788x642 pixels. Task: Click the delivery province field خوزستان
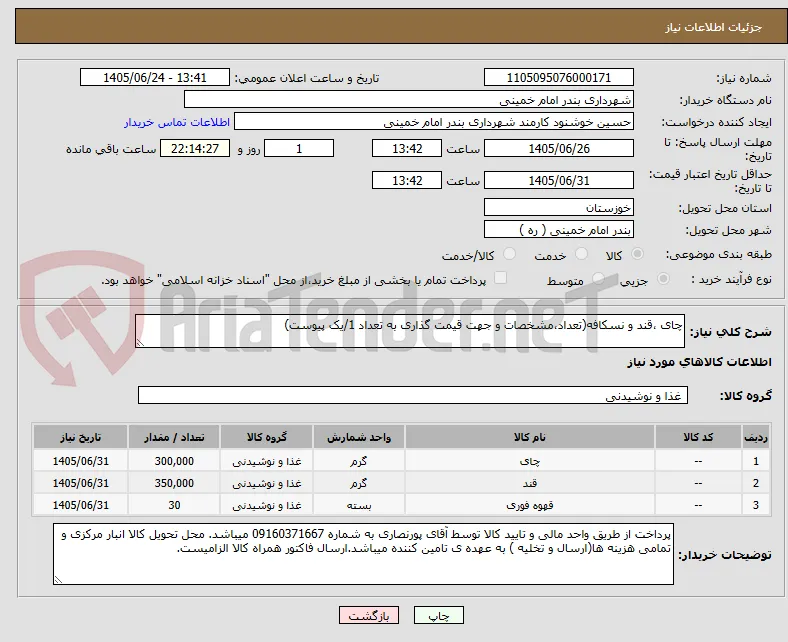pos(558,207)
